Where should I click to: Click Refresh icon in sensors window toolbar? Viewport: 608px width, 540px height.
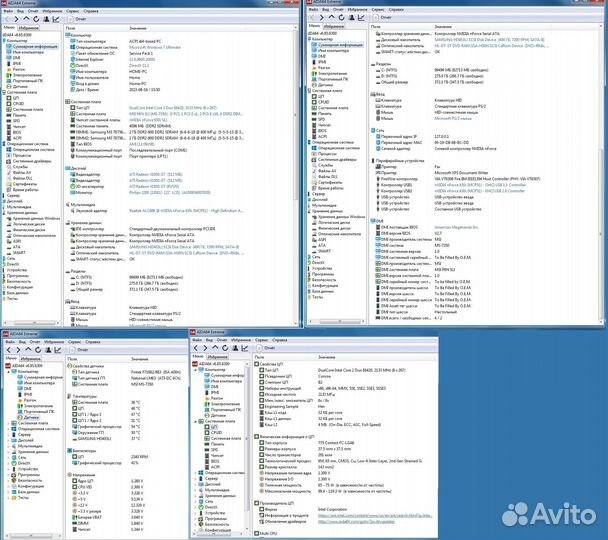click(38, 350)
